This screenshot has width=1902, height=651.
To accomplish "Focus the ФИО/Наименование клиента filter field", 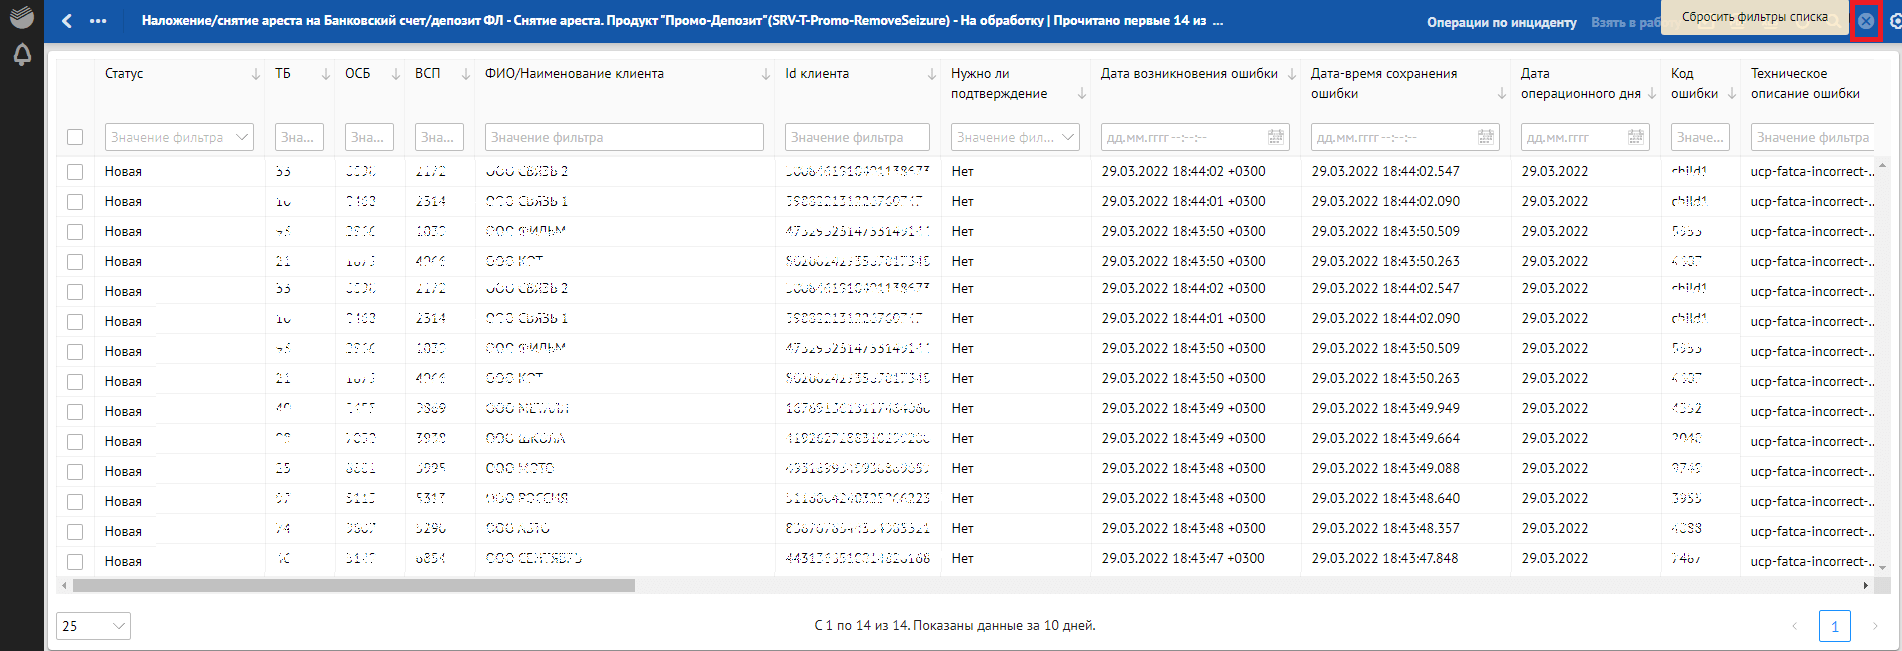I will (x=624, y=137).
